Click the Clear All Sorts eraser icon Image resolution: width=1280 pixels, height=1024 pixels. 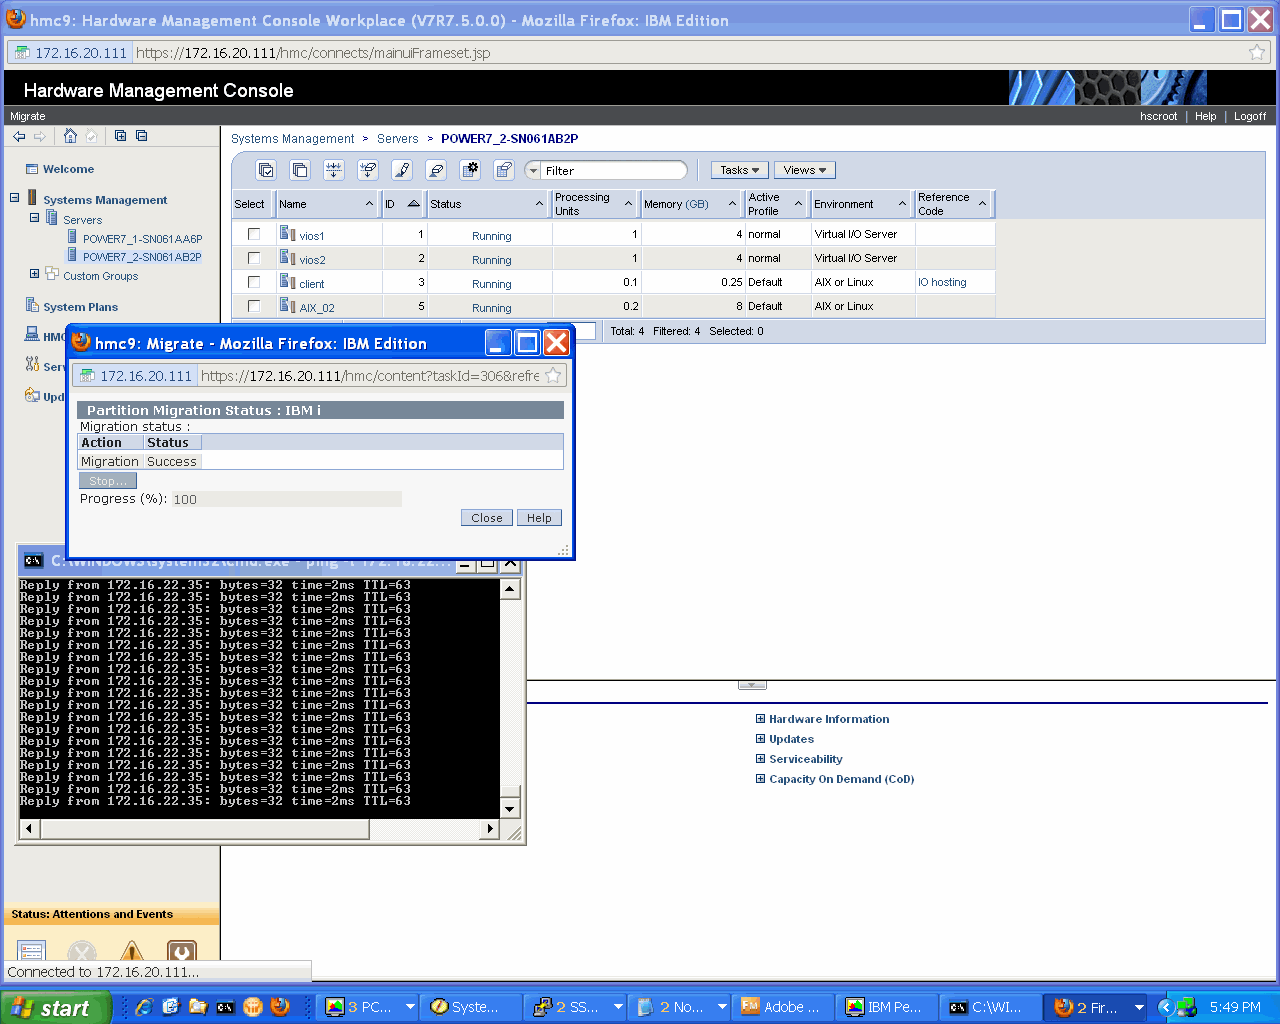tap(436, 170)
